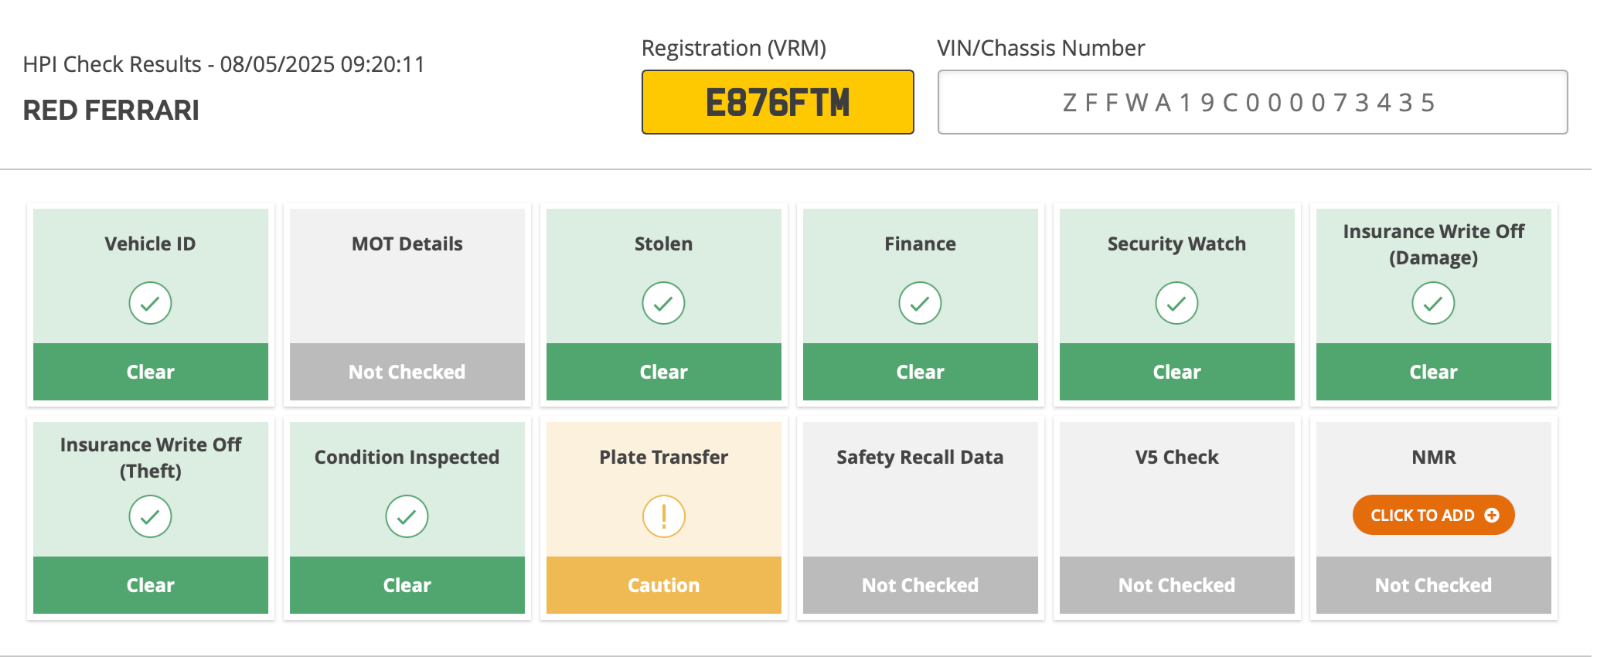Click the Insurance Write Off (Damage) checkmark icon
Viewport: 1600px width, 657px height.
(1433, 303)
